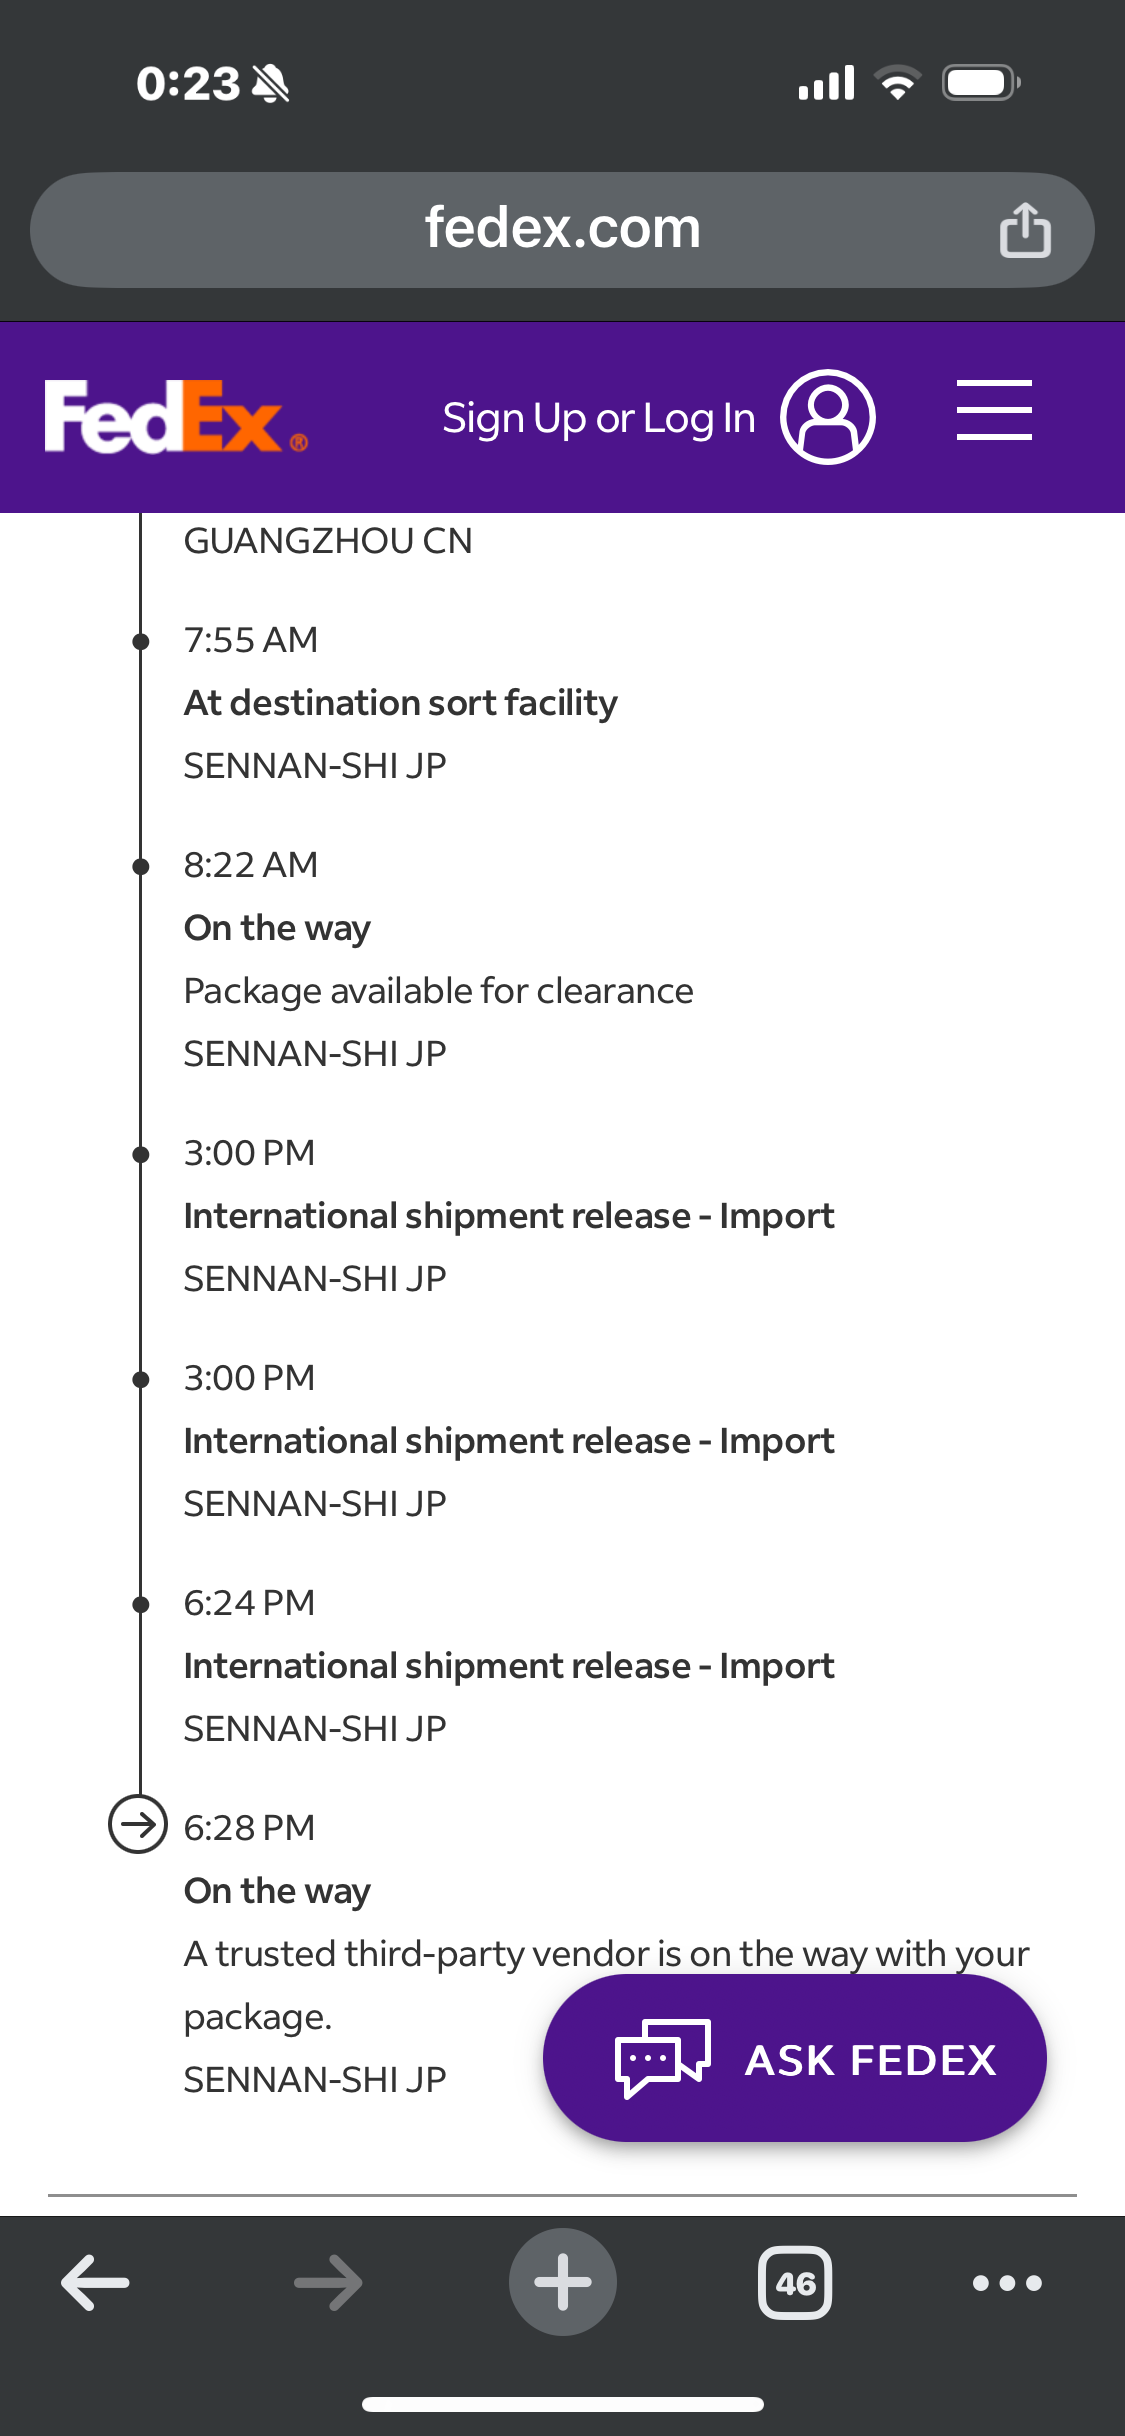Open the tab switcher showing 46
1125x2436 pixels.
coord(795,2282)
